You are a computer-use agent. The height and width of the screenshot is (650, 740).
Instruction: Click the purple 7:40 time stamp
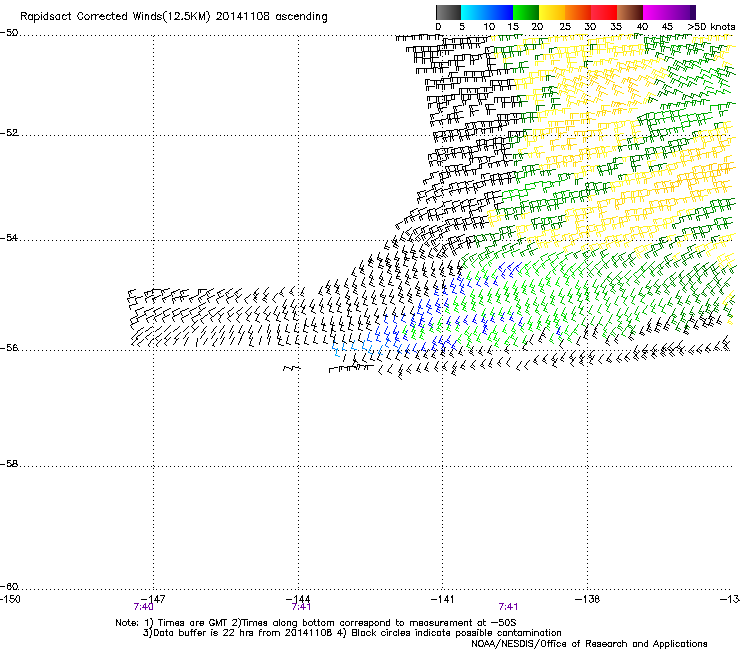click(143, 607)
